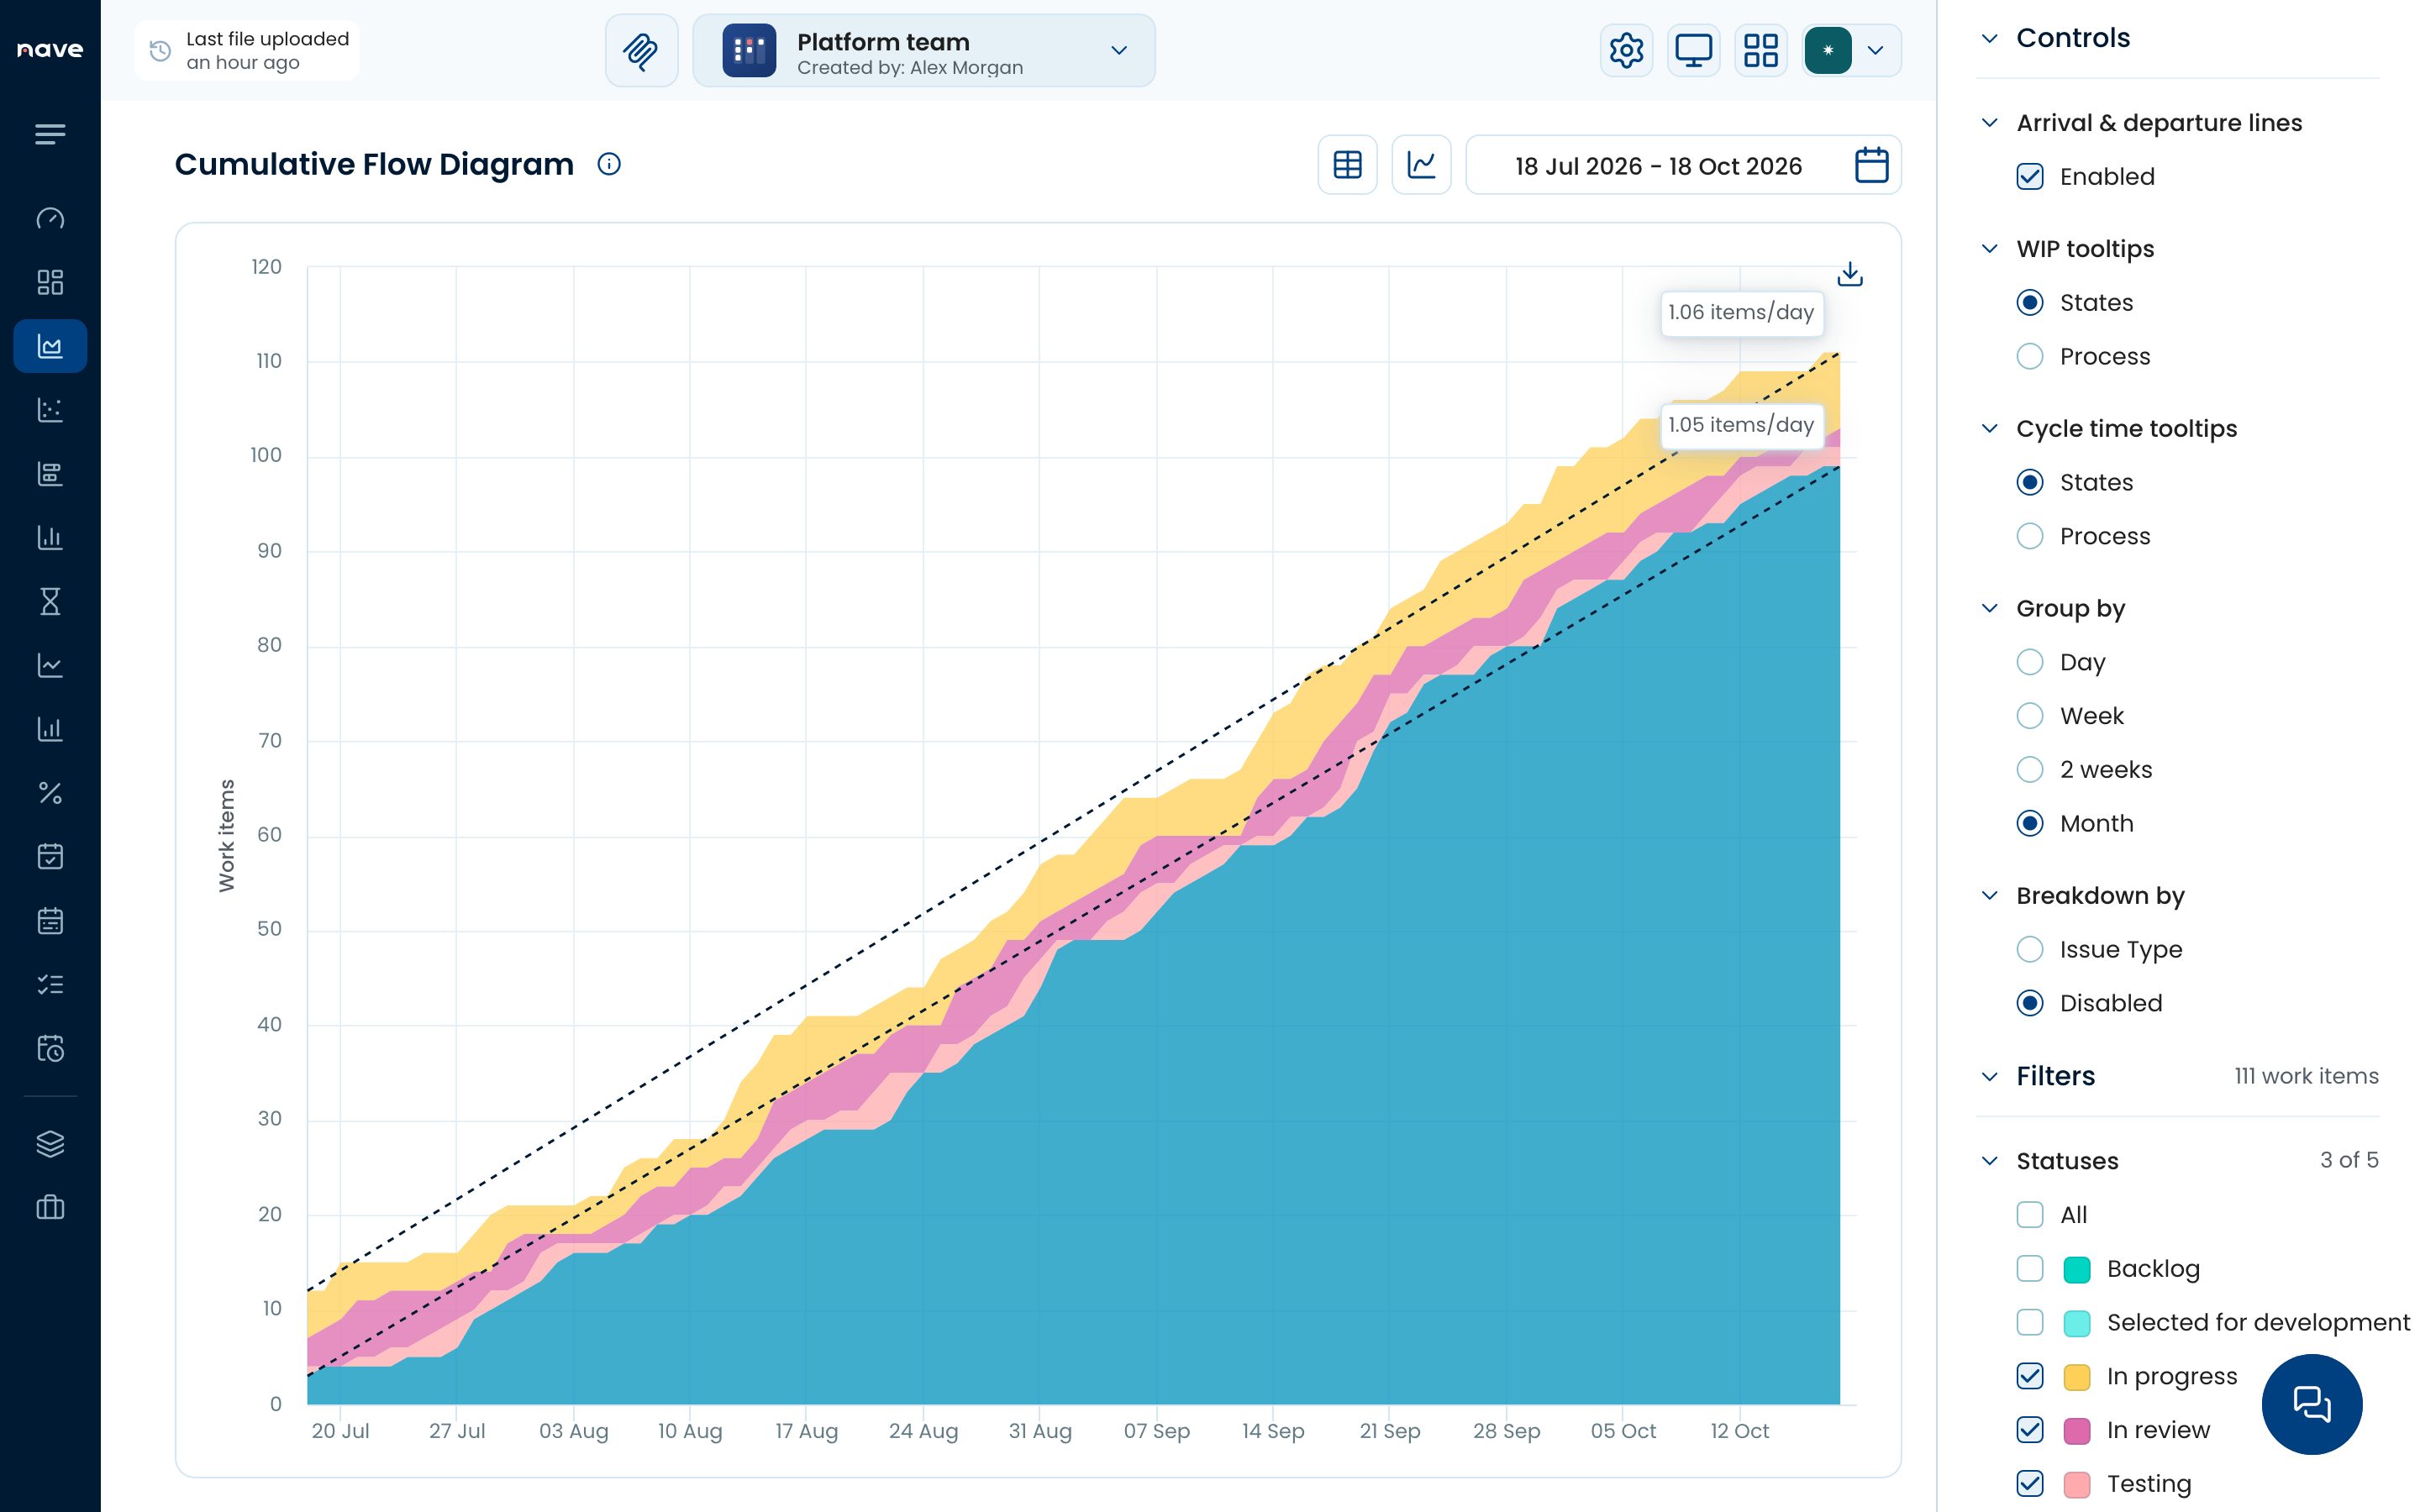Switch to line chart view icon
This screenshot has width=2420, height=1512.
[x=1421, y=165]
